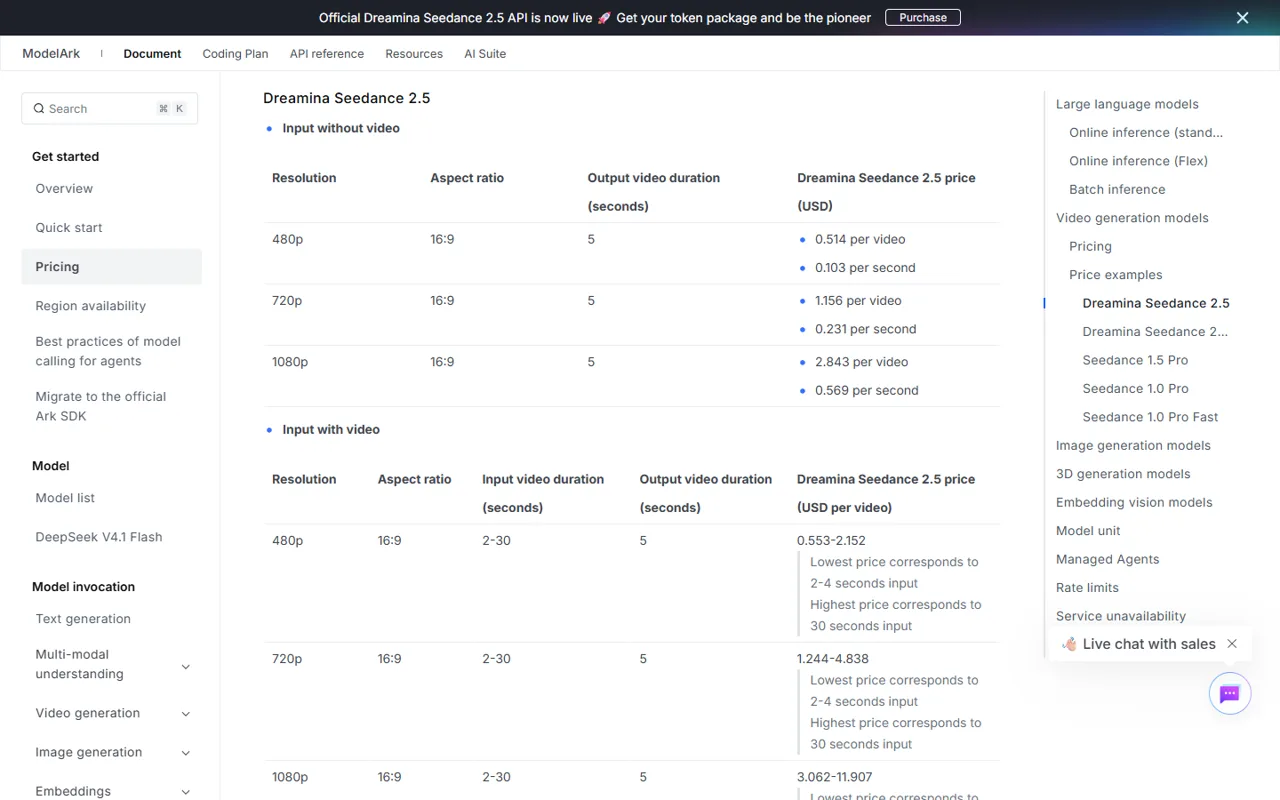Click the search magnifier icon

pos(39,109)
